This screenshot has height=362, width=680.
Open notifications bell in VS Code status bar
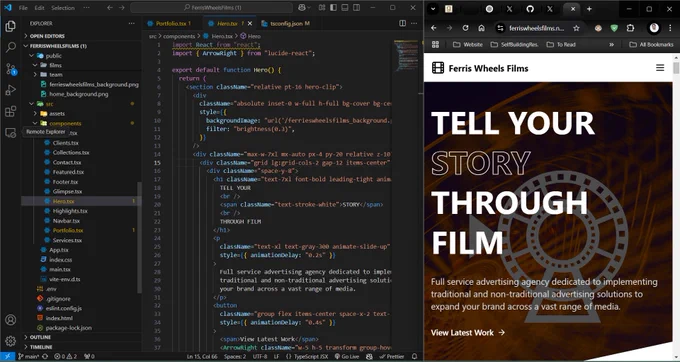pos(414,356)
